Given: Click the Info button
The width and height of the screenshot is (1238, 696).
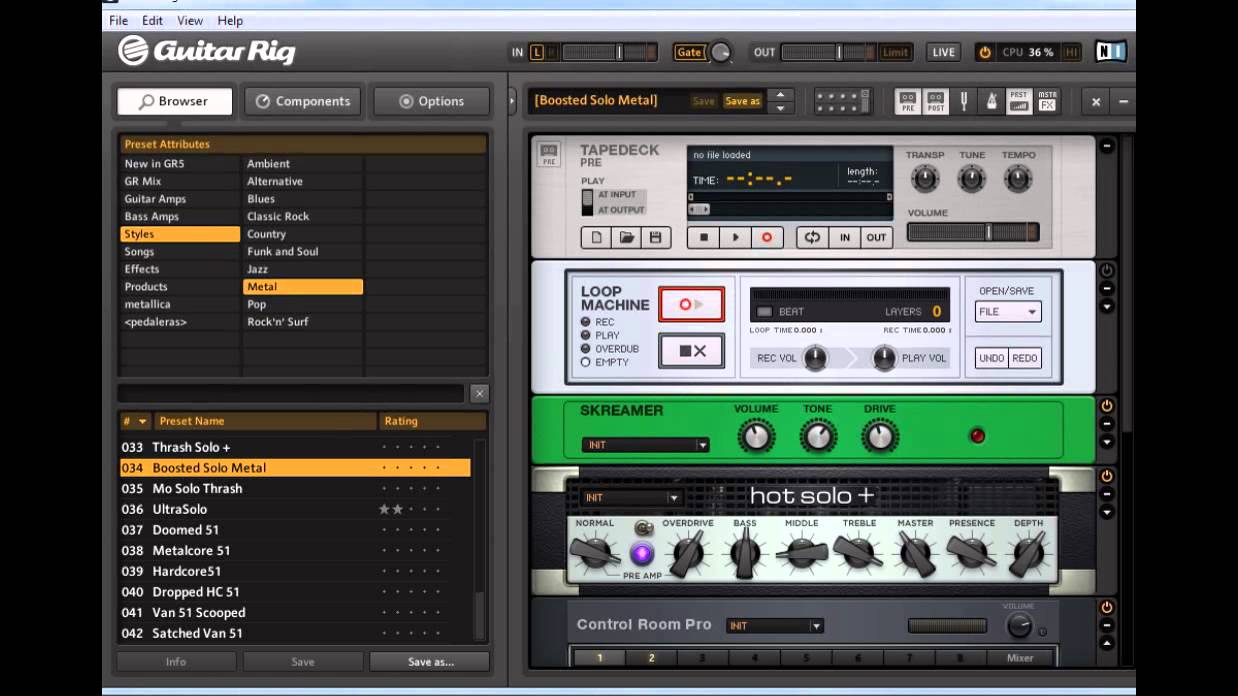Looking at the screenshot, I should point(176,661).
